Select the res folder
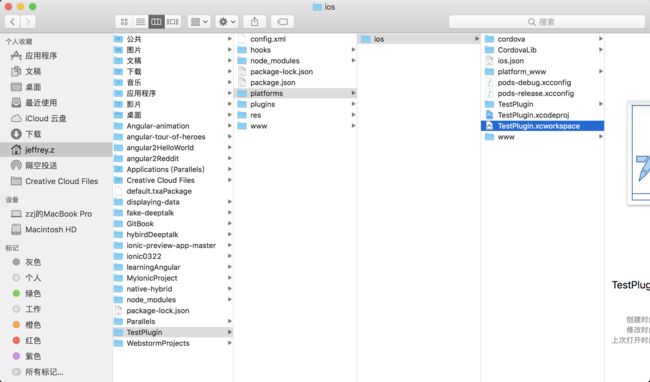This screenshot has width=650, height=382. click(x=296, y=115)
